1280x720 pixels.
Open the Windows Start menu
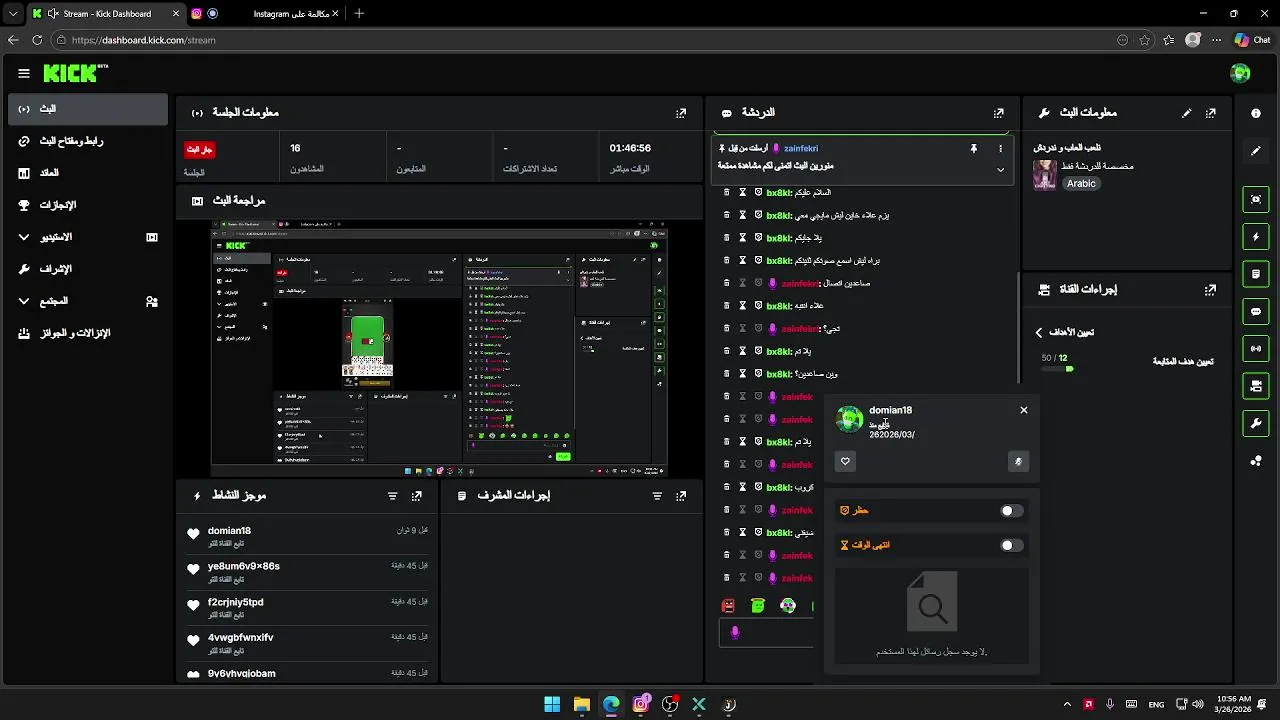[x=552, y=704]
